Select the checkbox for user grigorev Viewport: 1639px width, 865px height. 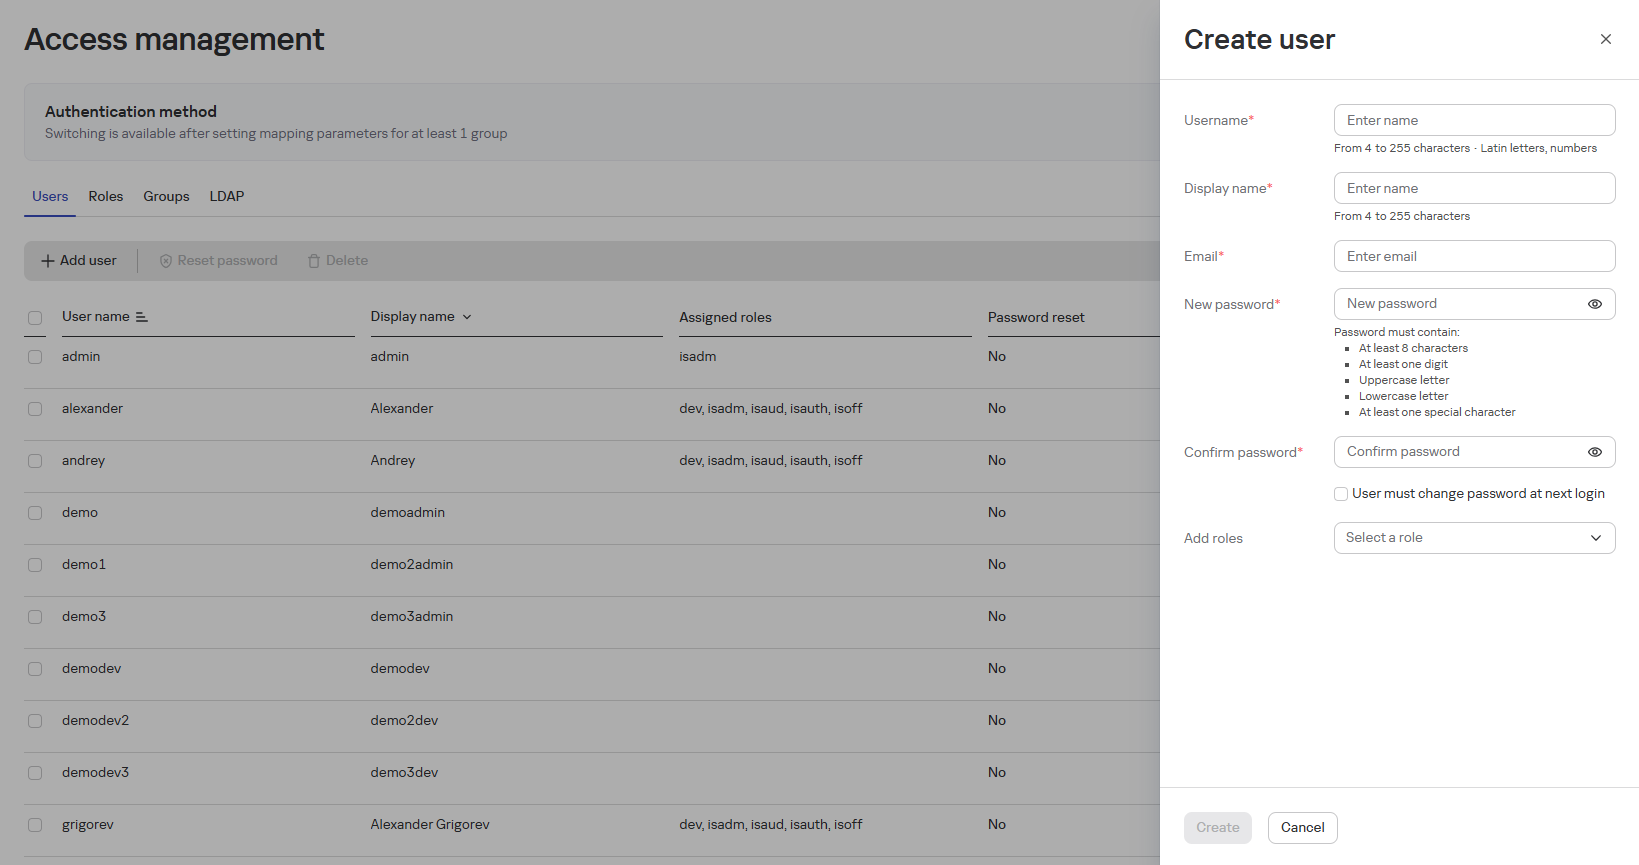tap(35, 825)
